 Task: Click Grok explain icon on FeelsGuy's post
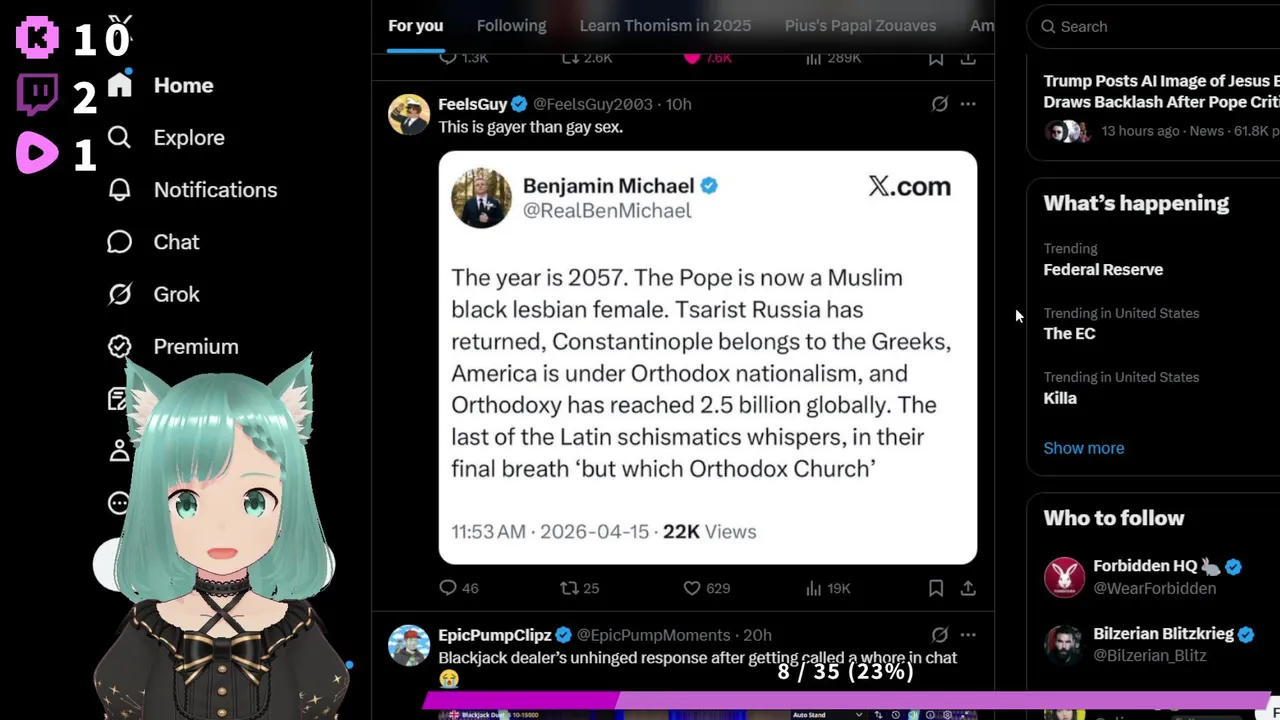pyautogui.click(x=940, y=104)
